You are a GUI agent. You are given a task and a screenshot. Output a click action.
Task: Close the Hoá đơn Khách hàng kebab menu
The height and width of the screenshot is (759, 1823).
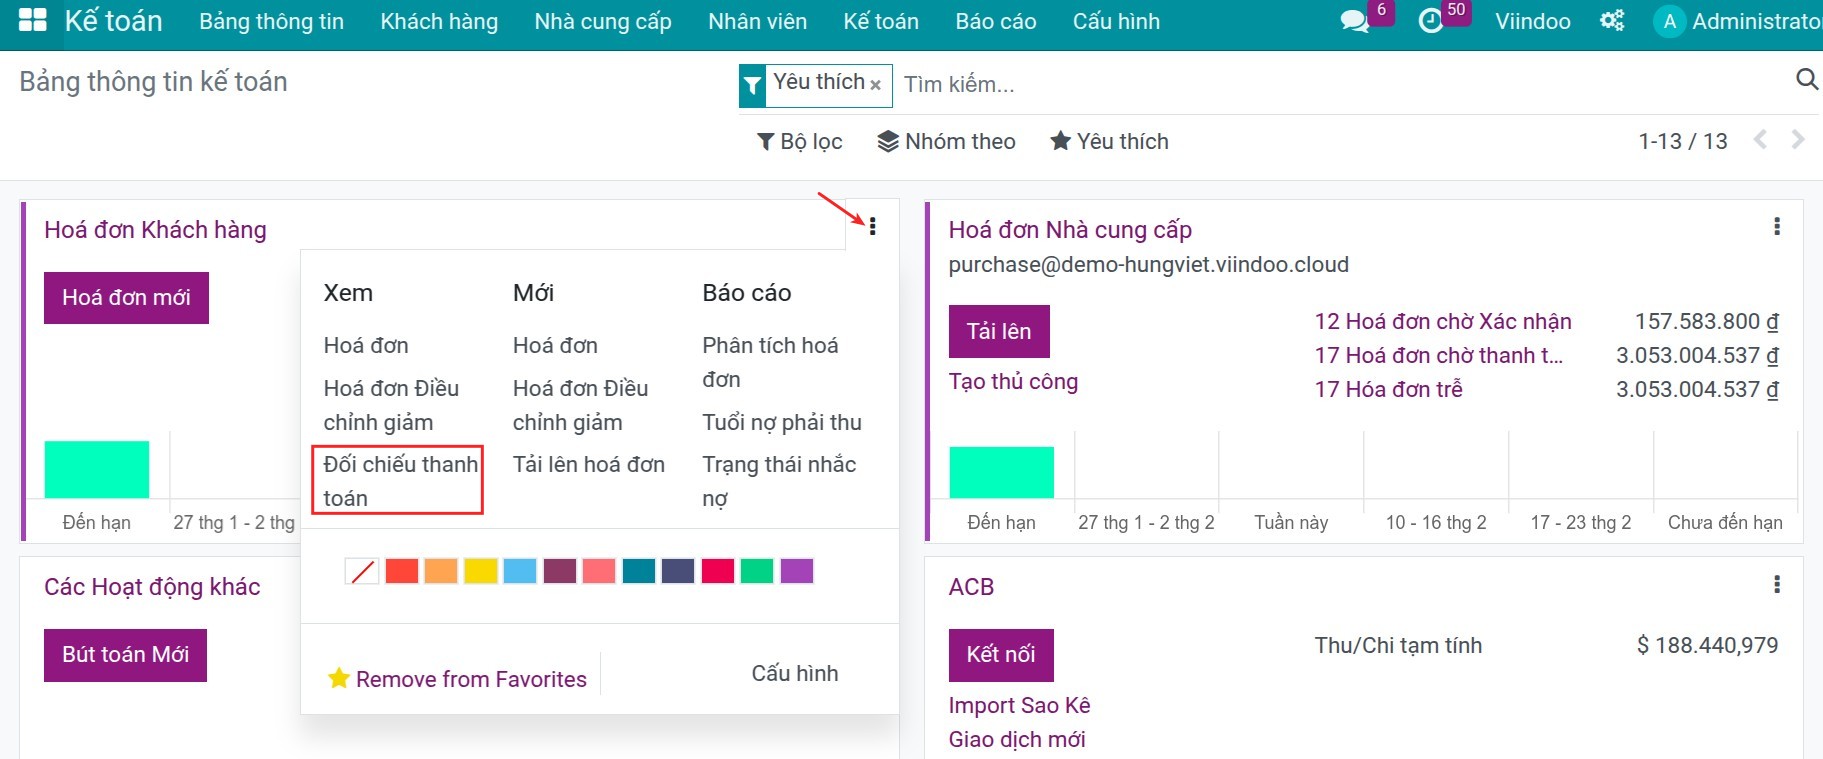coord(872,227)
